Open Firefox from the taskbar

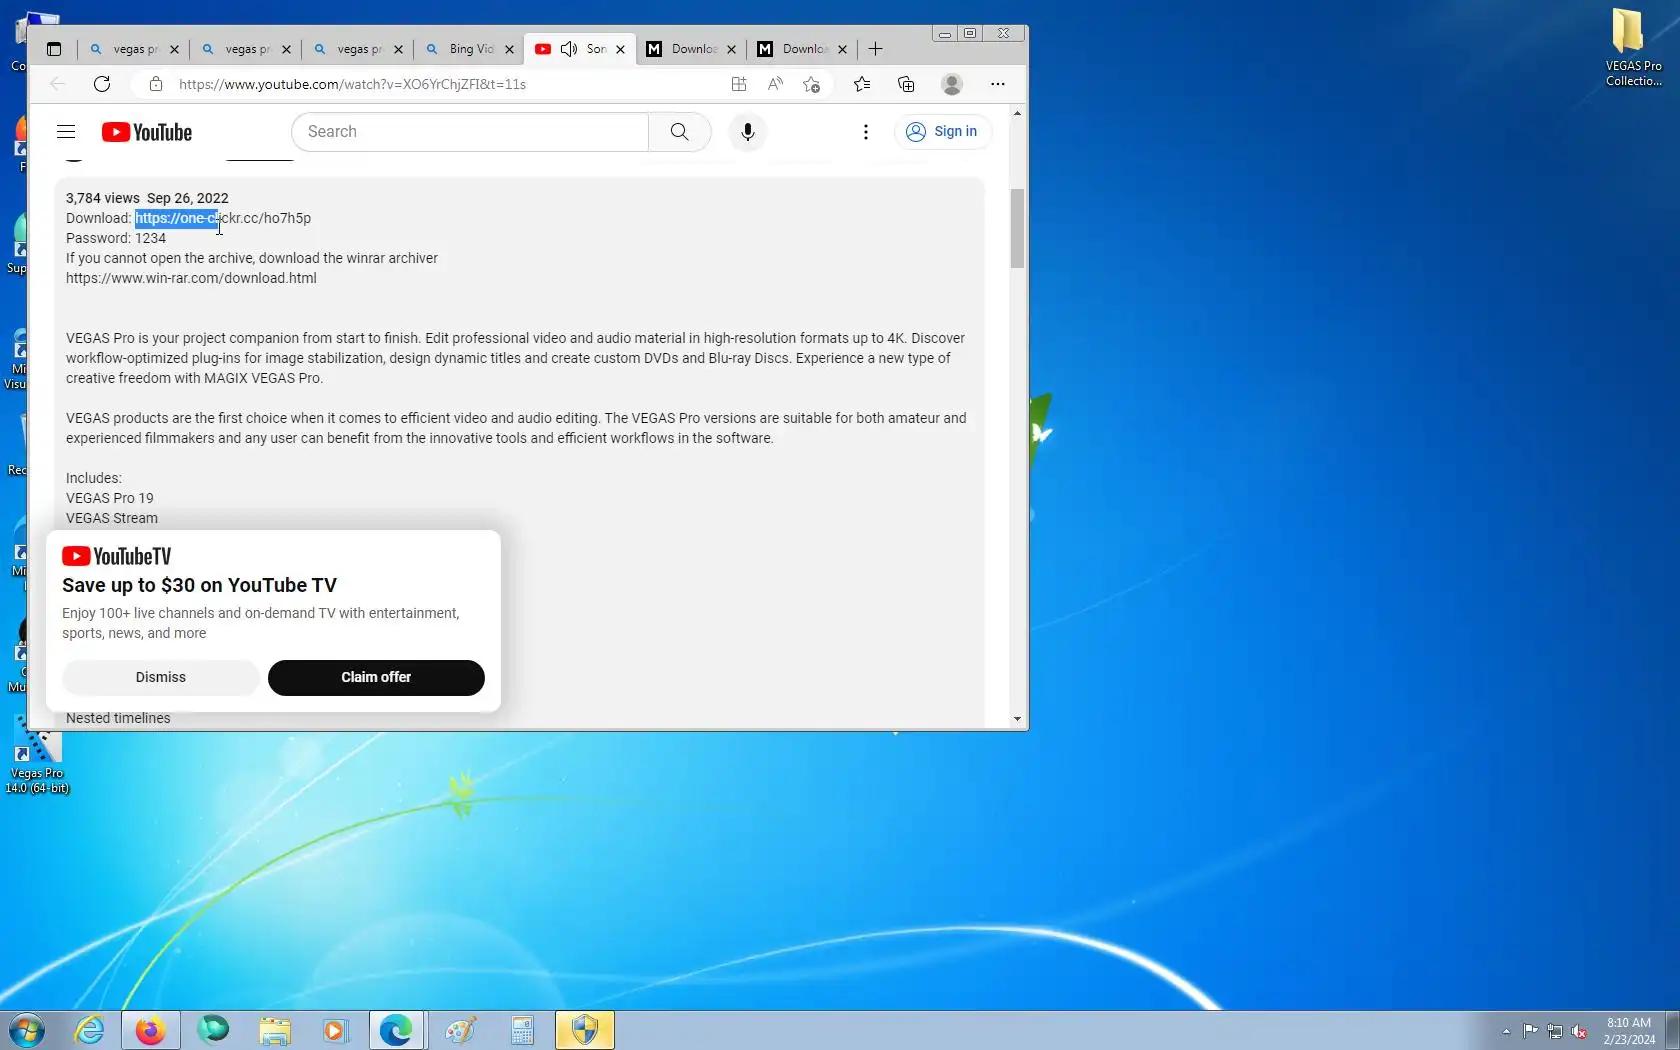click(150, 1030)
